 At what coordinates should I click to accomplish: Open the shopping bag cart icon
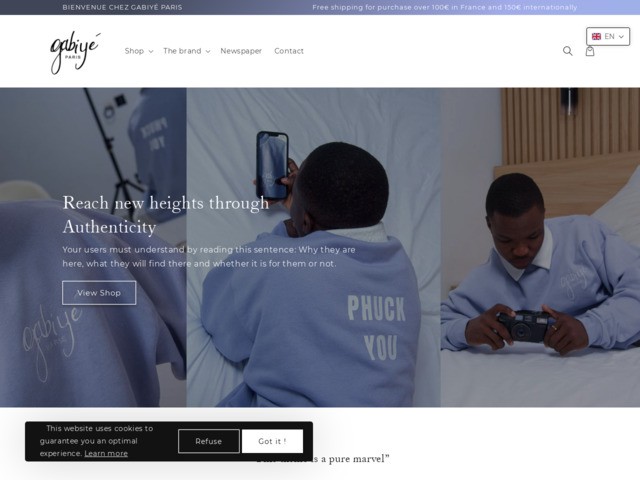pos(590,51)
